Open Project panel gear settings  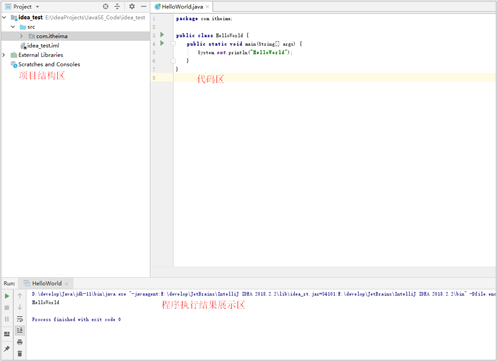point(132,6)
